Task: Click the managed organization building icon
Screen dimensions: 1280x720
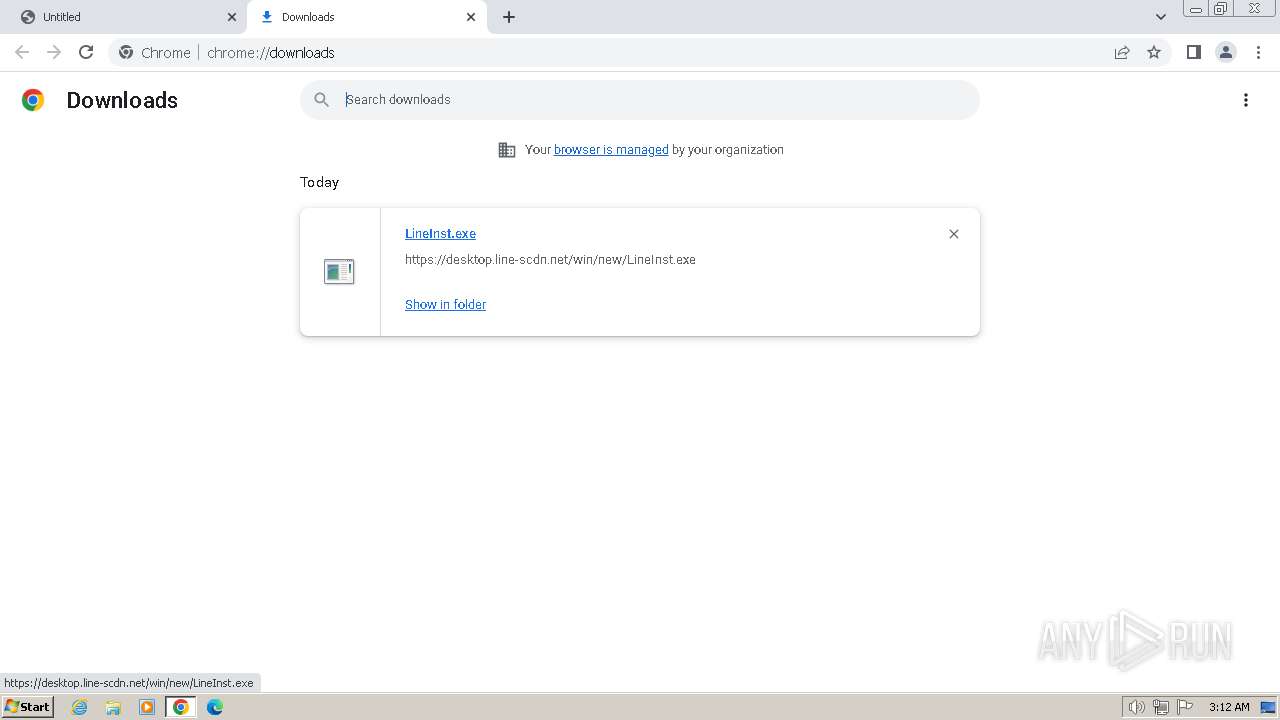Action: click(x=507, y=150)
